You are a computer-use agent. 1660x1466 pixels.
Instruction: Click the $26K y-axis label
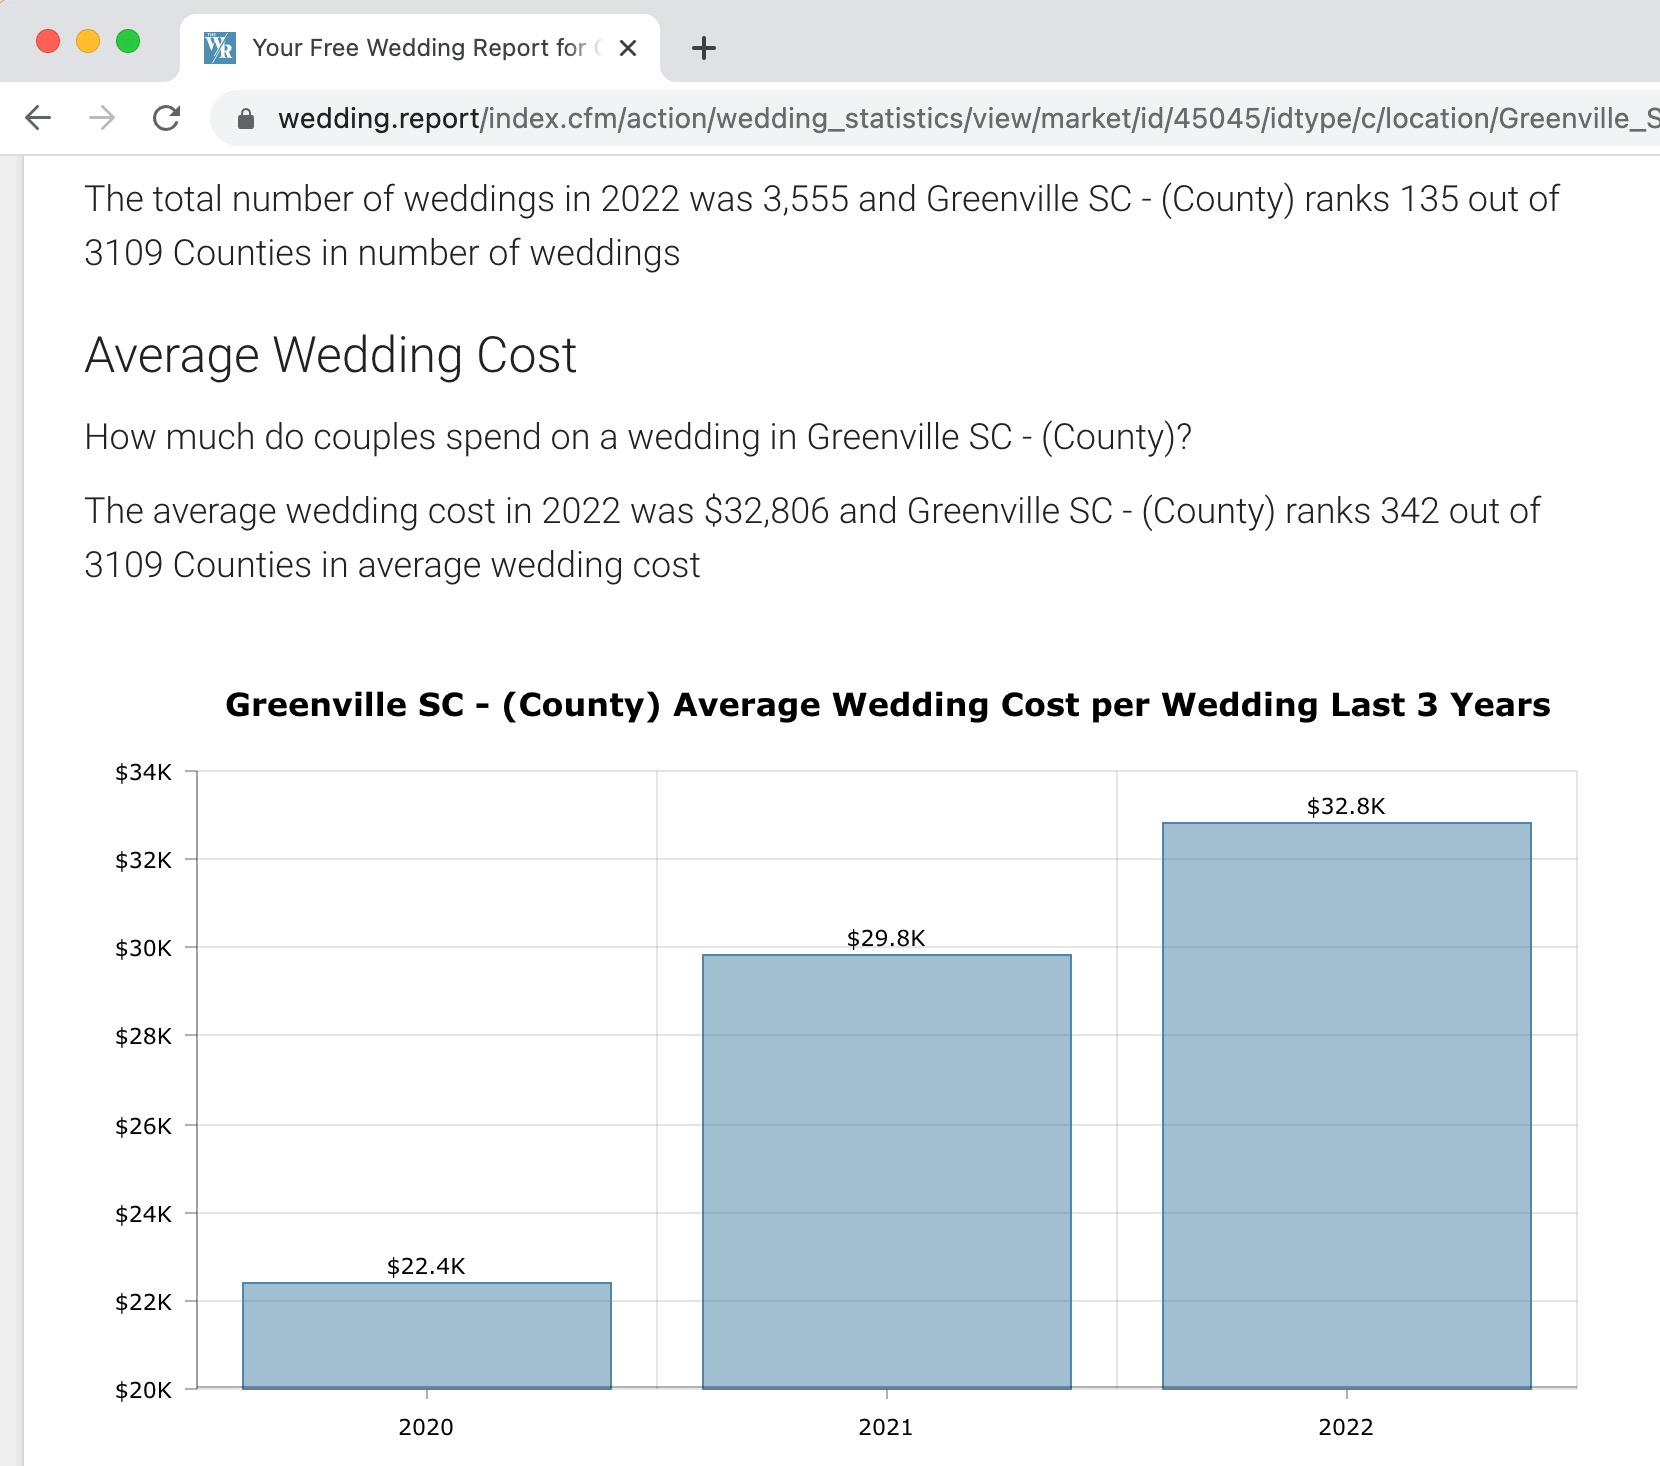tap(143, 1126)
